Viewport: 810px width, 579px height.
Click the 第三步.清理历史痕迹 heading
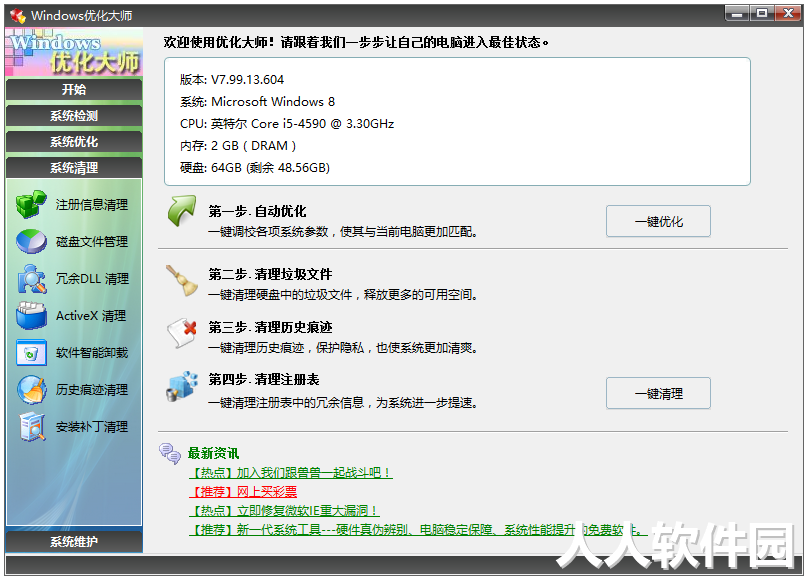(x=270, y=327)
